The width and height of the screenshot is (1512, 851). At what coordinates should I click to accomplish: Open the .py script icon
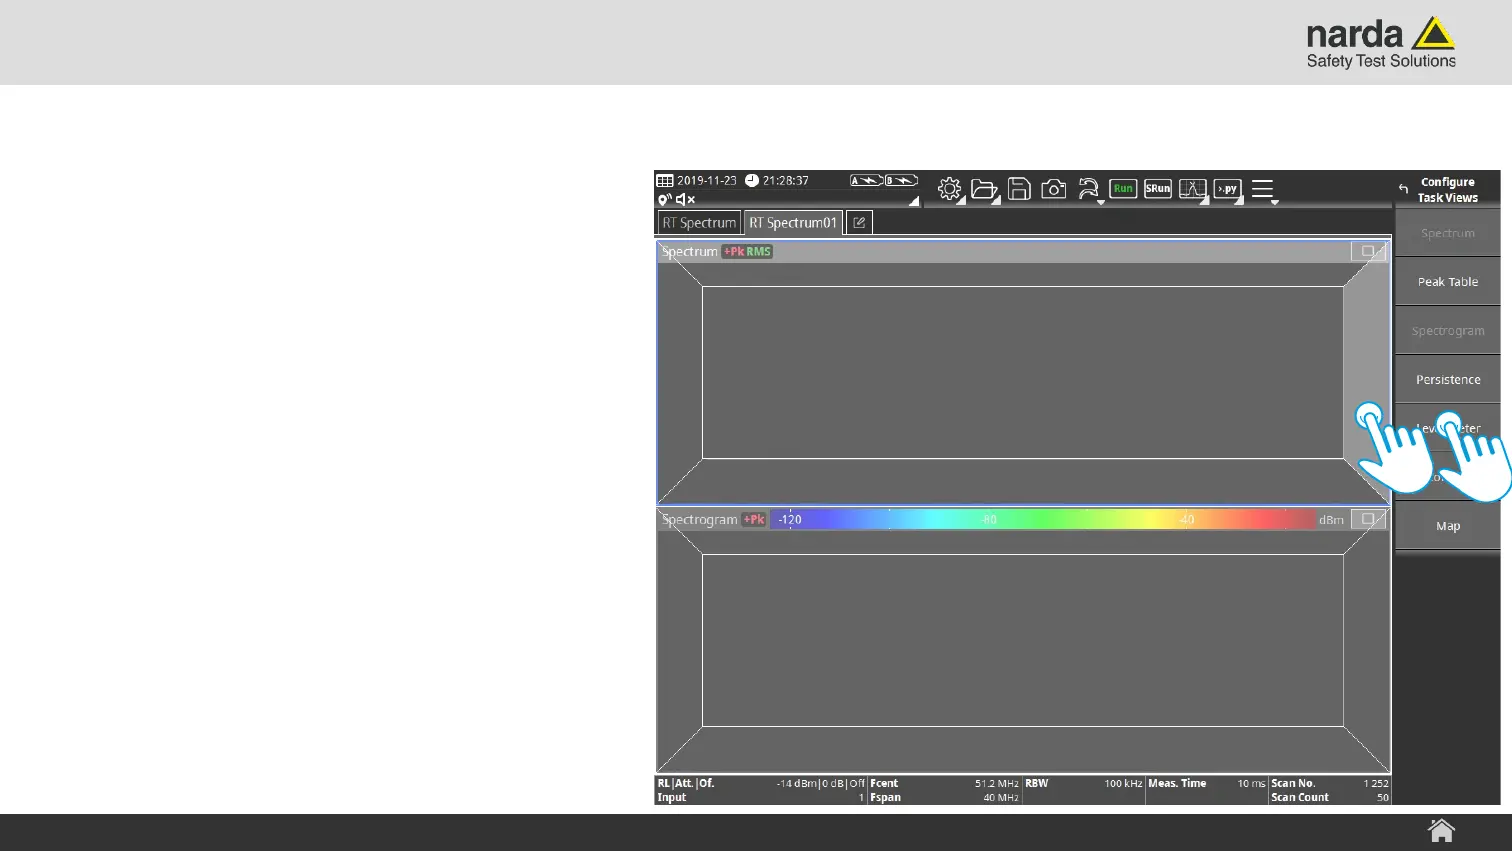tap(1227, 189)
